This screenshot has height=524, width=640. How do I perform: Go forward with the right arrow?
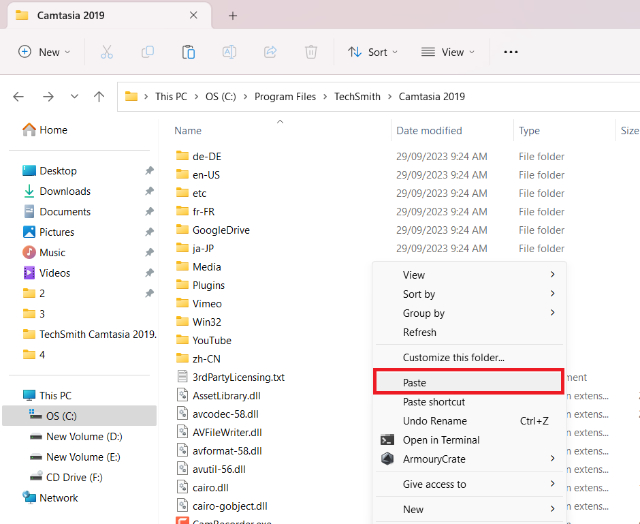coord(48,97)
